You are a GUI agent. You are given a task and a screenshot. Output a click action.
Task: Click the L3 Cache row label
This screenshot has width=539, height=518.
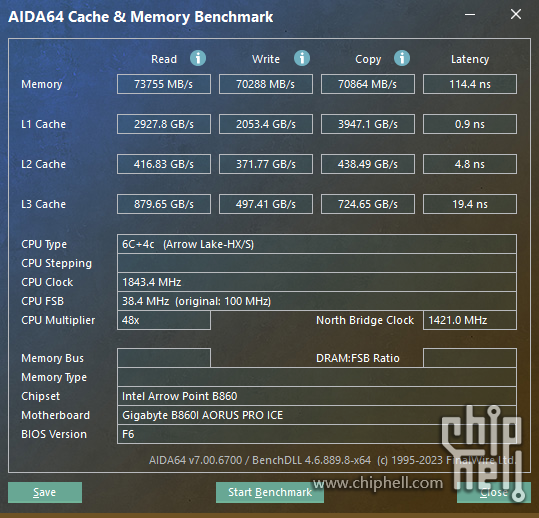point(43,204)
